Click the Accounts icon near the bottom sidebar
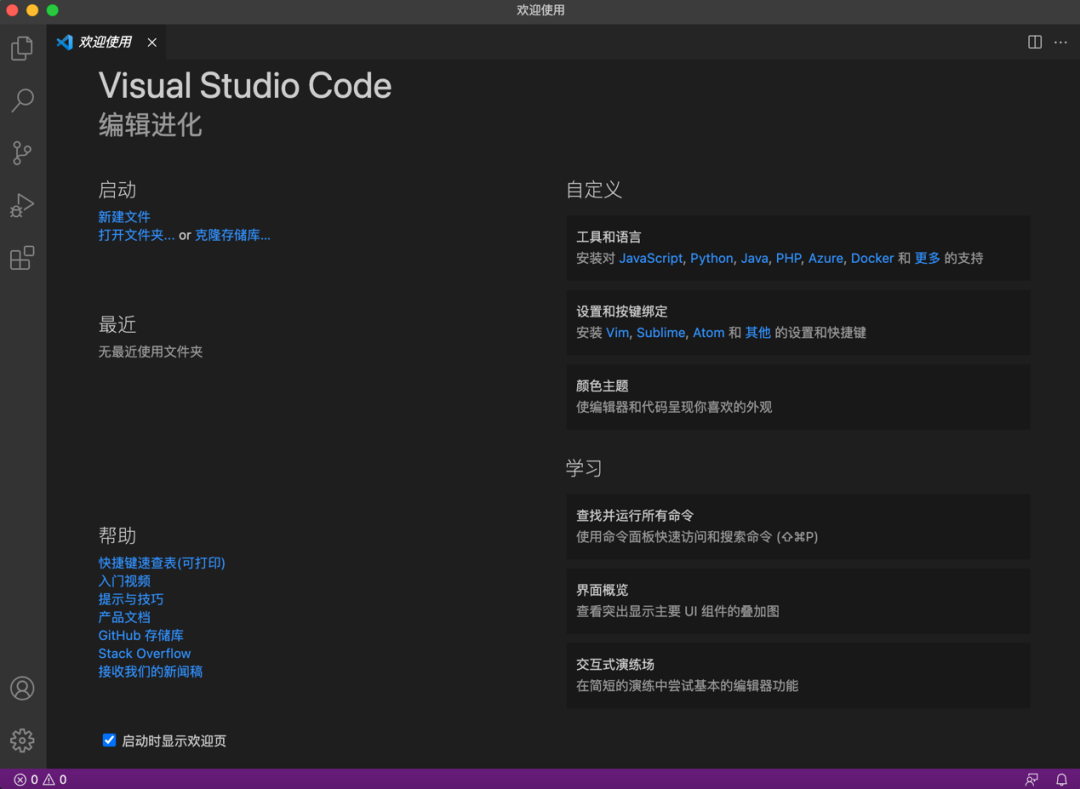The width and height of the screenshot is (1080, 789). click(x=22, y=688)
